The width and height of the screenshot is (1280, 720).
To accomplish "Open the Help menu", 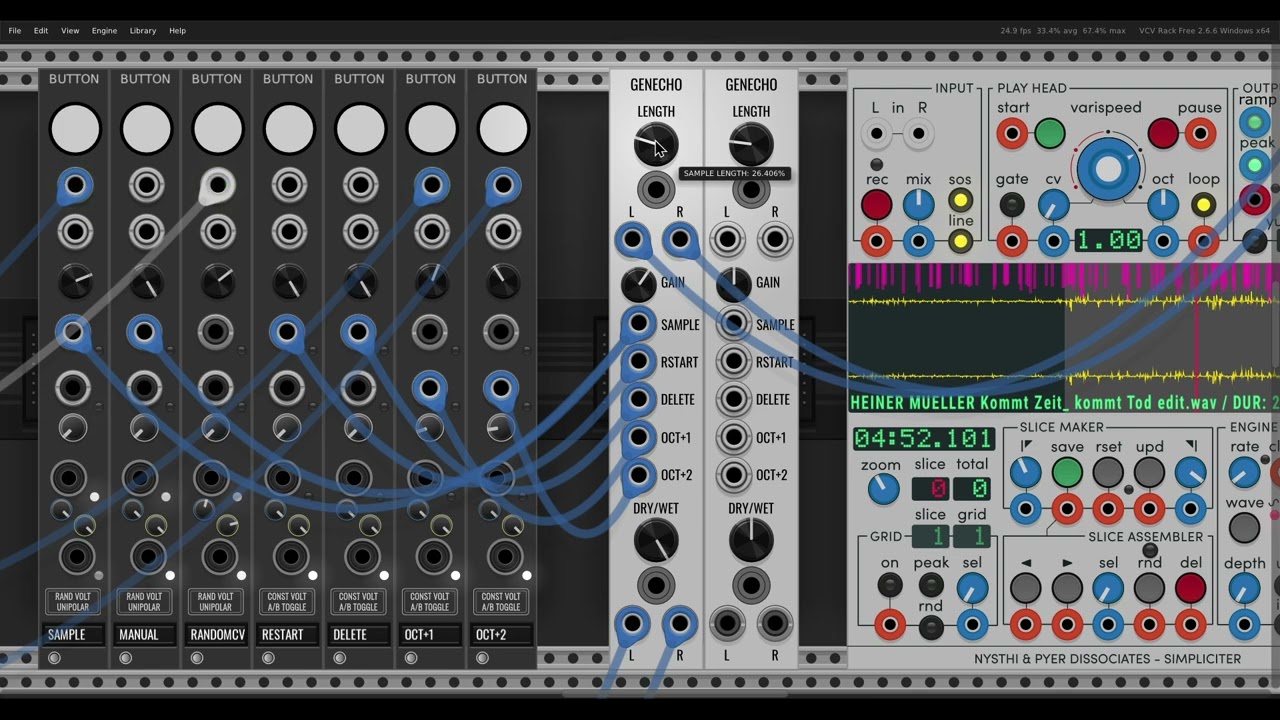I will 177,31.
